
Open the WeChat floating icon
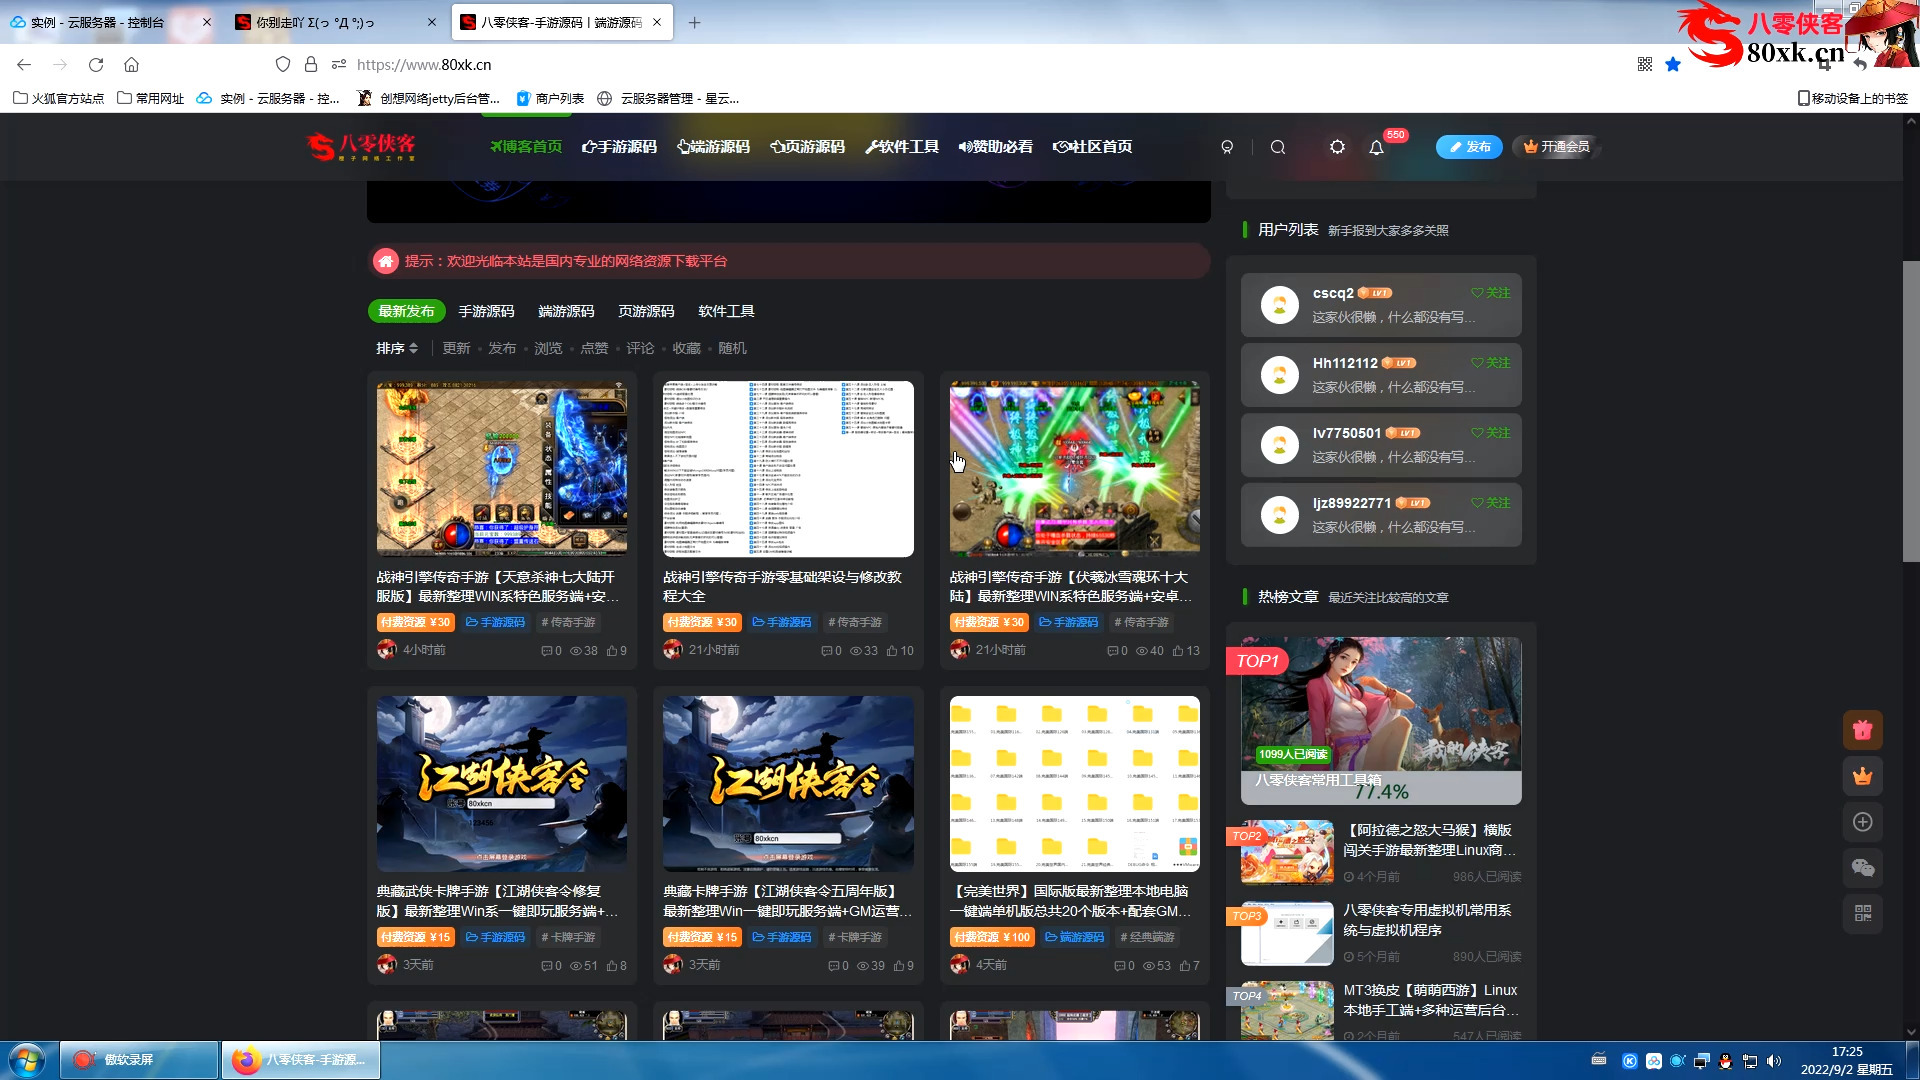[x=1862, y=868]
